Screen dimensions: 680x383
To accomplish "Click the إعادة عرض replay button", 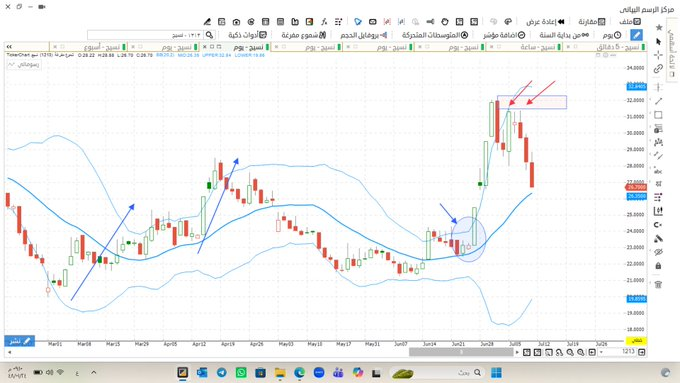I will tap(546, 22).
